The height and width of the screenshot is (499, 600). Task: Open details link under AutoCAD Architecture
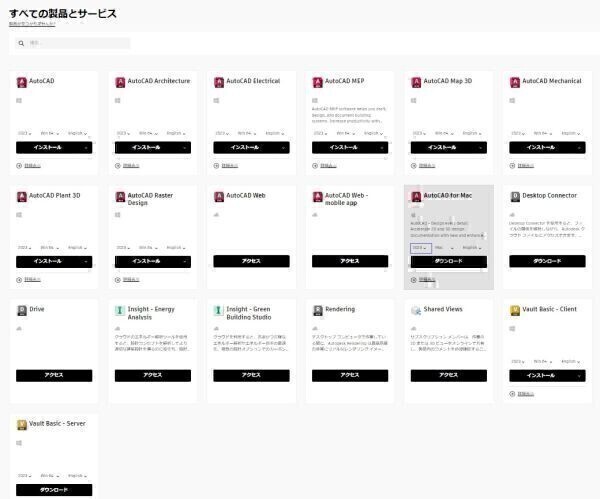point(131,166)
